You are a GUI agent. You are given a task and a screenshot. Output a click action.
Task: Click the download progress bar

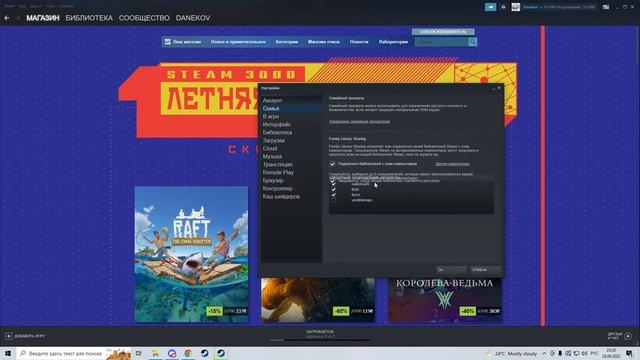(320, 340)
